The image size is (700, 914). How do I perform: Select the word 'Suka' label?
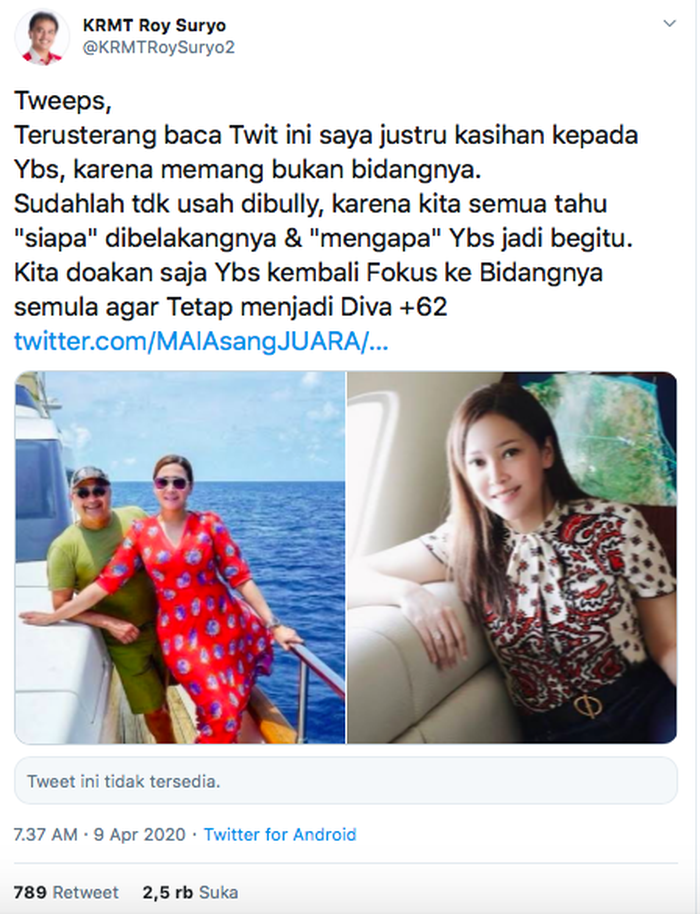(219, 892)
